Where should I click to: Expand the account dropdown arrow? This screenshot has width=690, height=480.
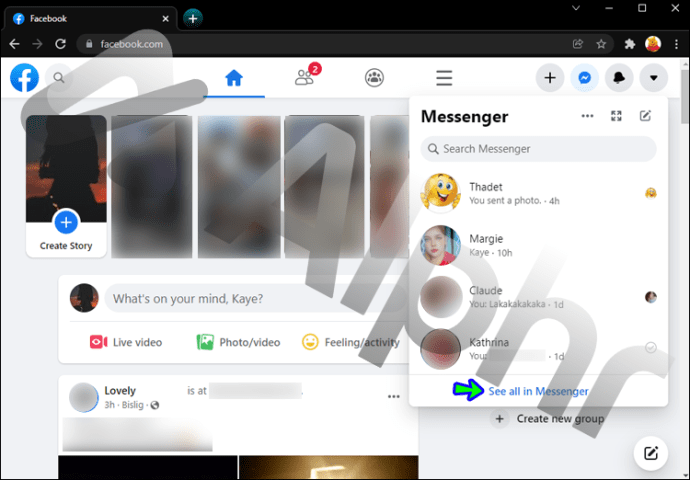click(654, 78)
